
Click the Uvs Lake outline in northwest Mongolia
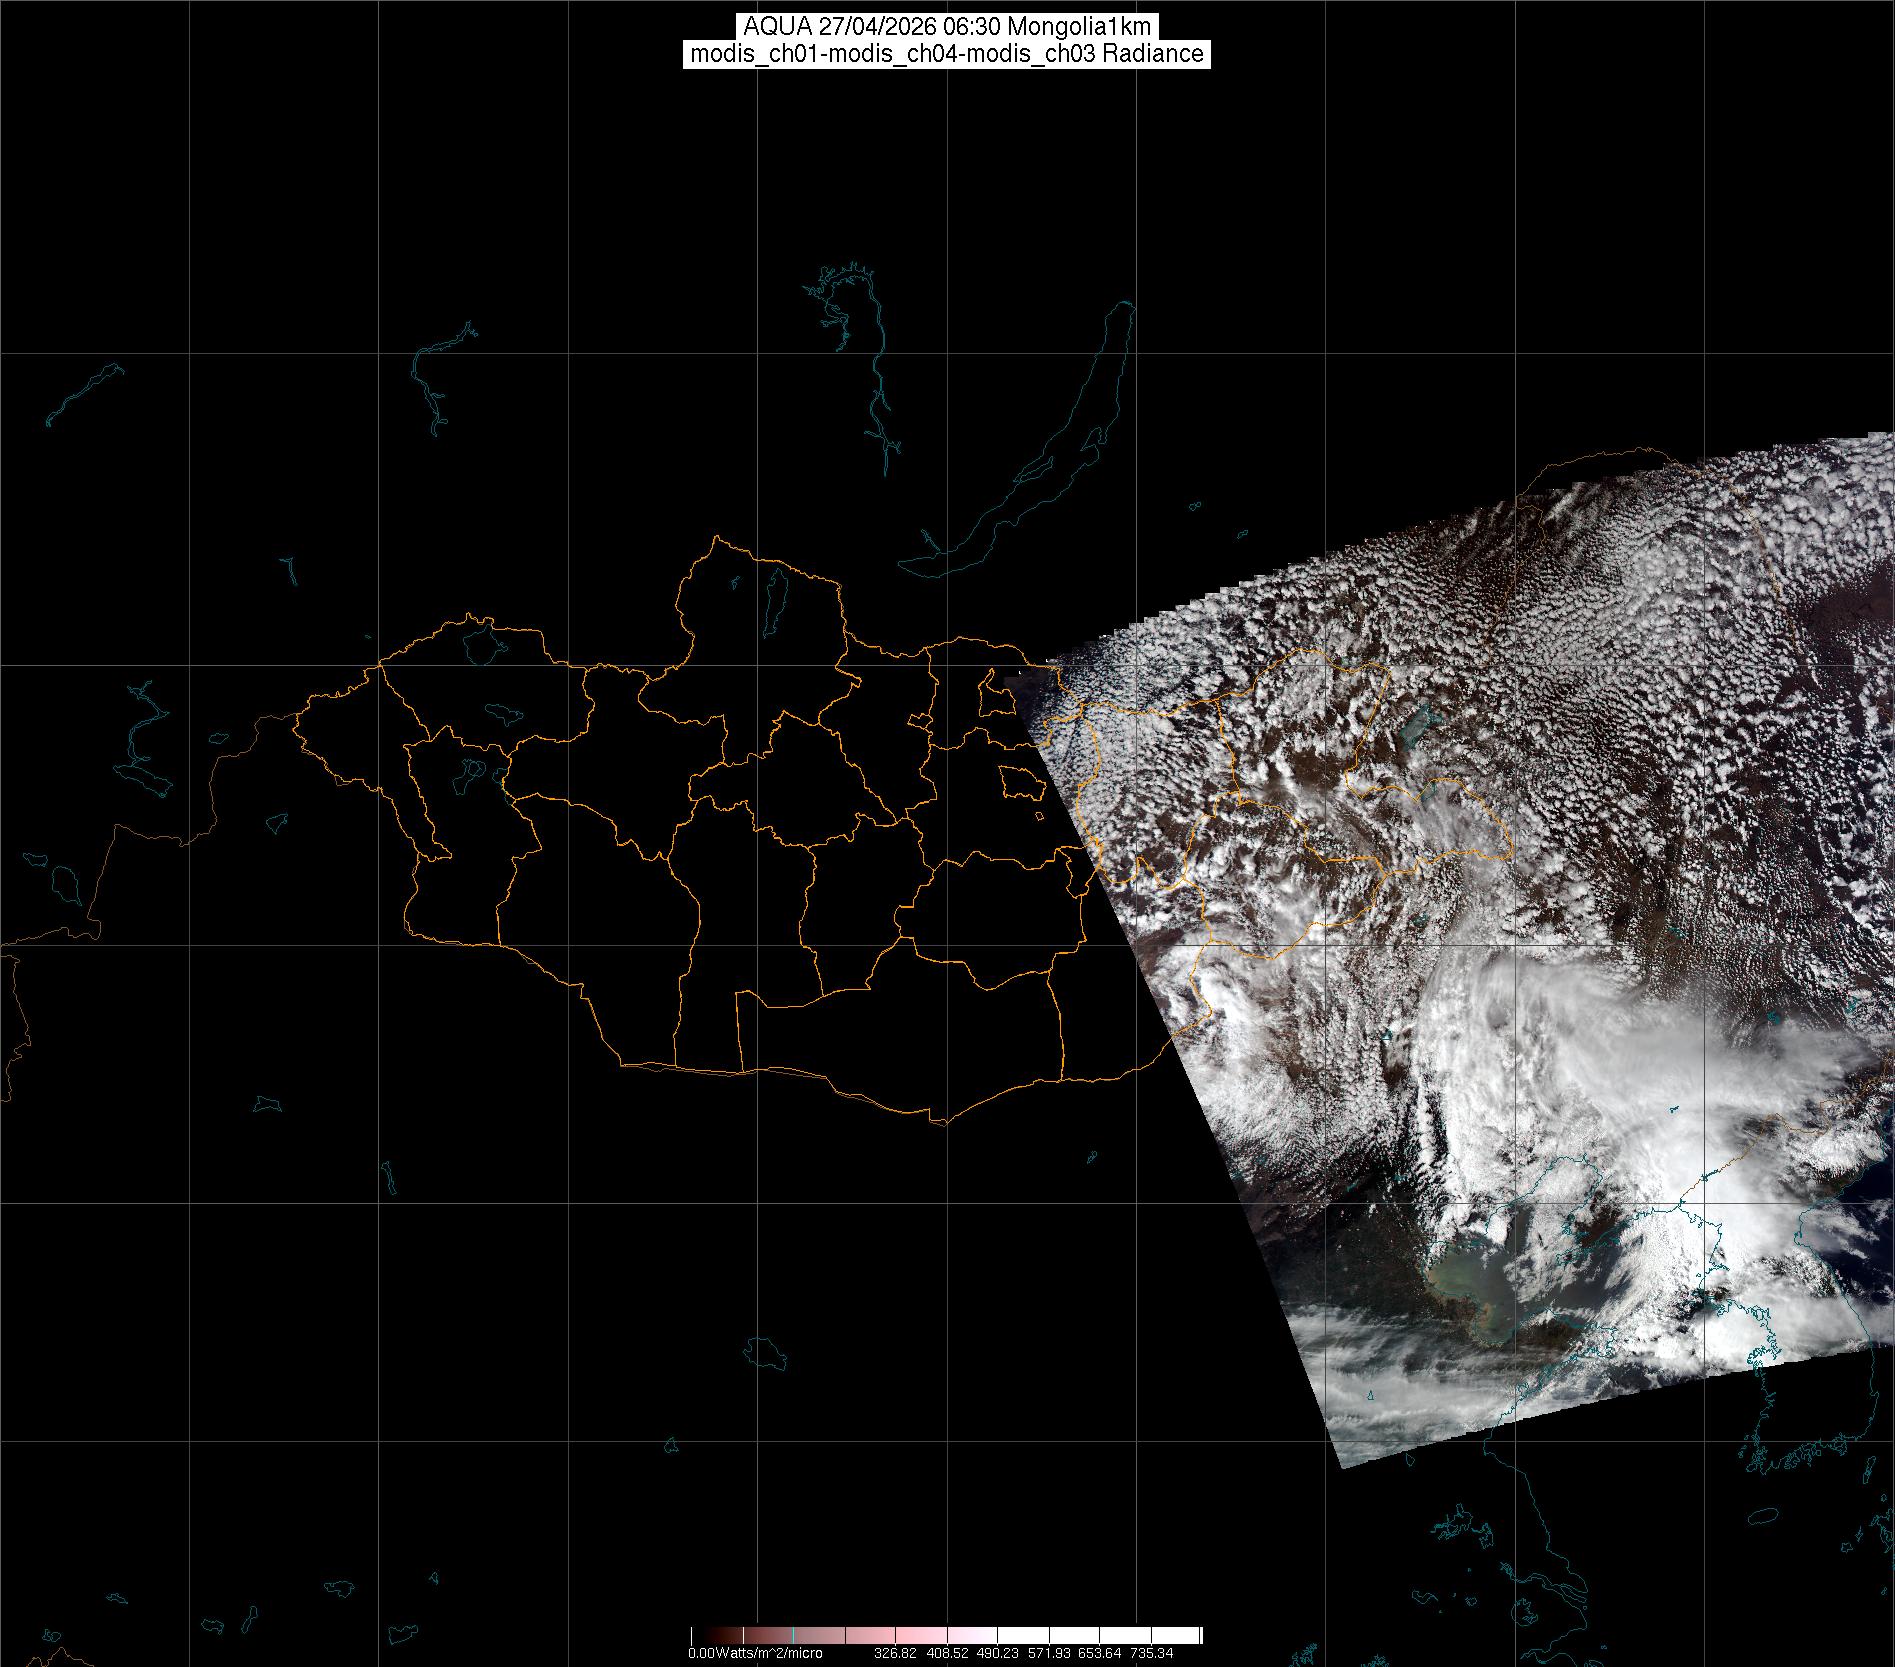point(482,642)
